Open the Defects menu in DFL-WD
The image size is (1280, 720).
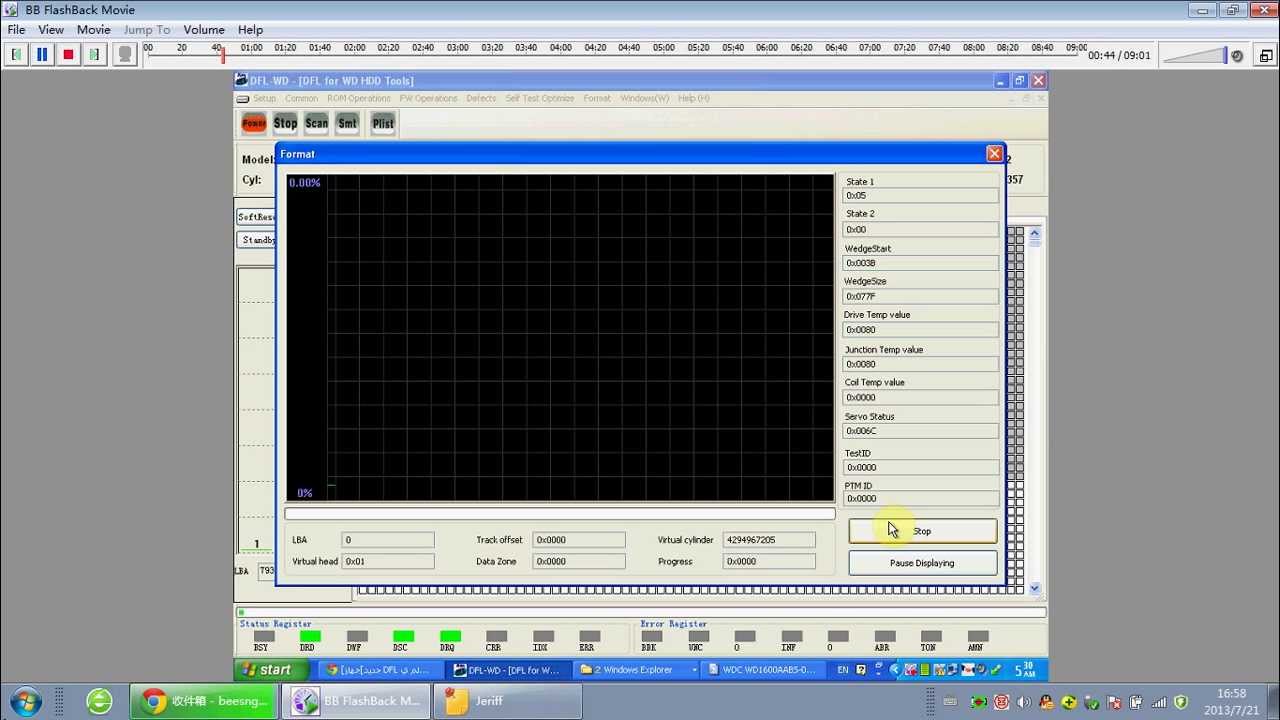coord(481,98)
